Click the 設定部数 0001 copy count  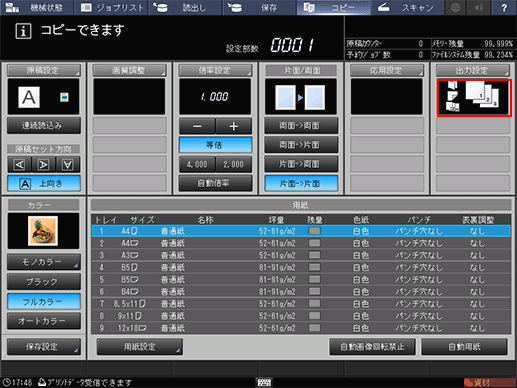coord(292,45)
